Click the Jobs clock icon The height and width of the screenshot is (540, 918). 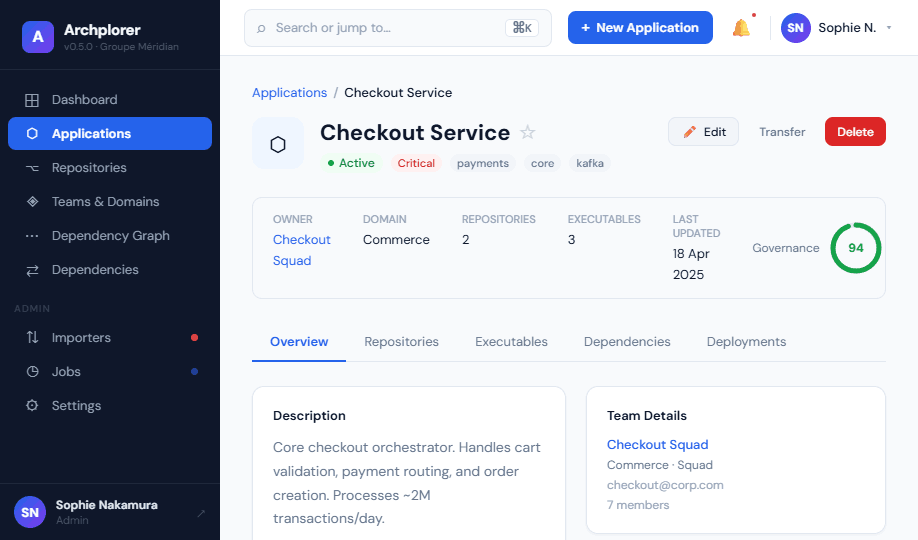pyautogui.click(x=32, y=371)
